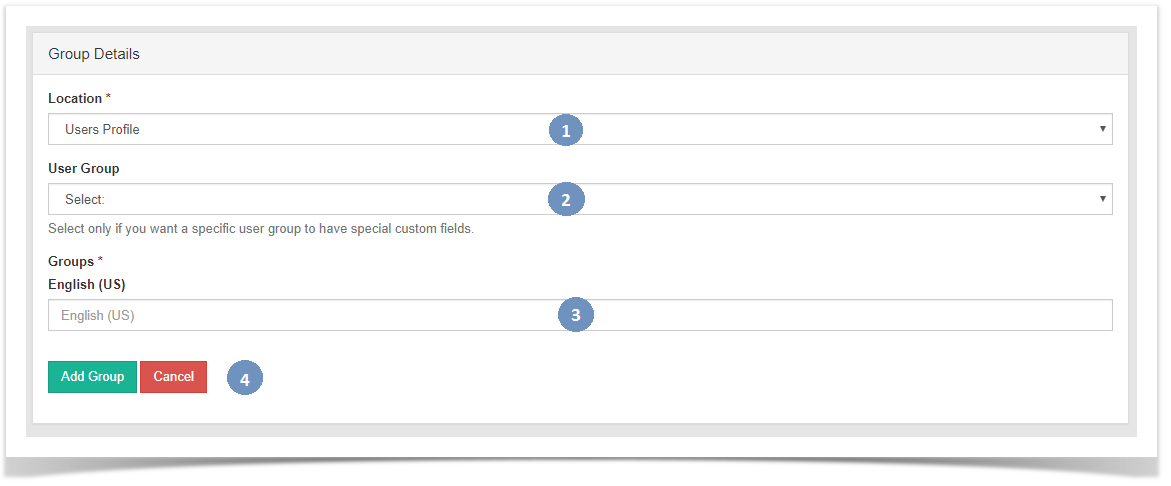1171x486 pixels.
Task: Click the red asterisk beside Location
Action: [x=108, y=98]
